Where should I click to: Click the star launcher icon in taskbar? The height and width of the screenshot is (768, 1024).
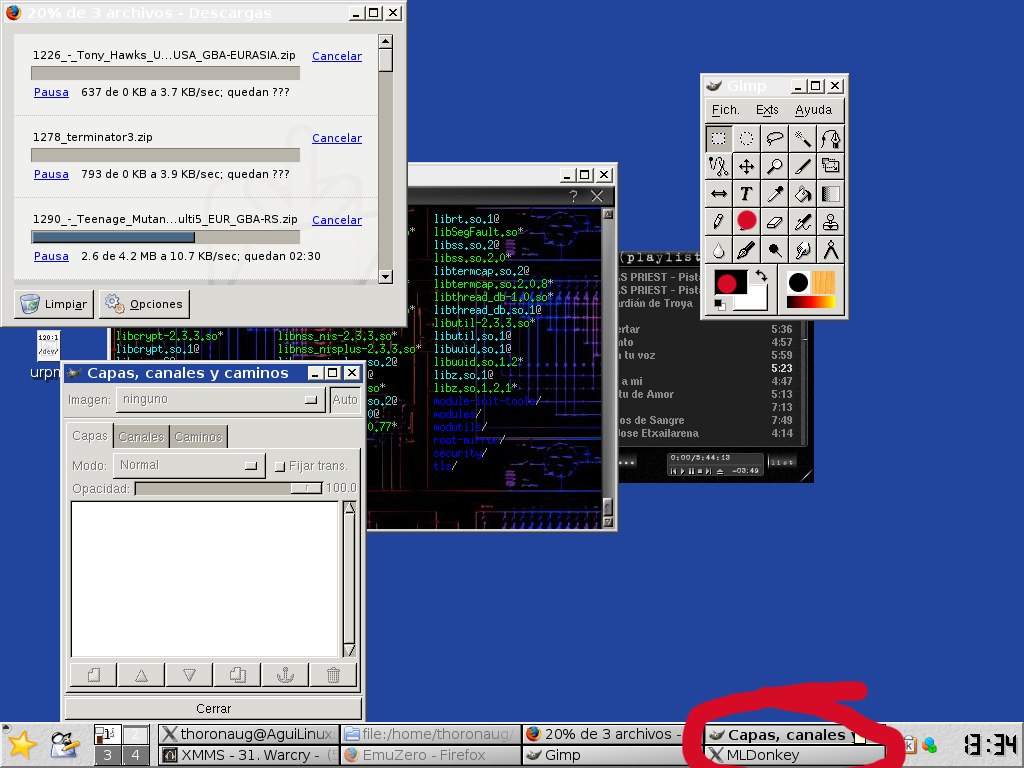21,745
